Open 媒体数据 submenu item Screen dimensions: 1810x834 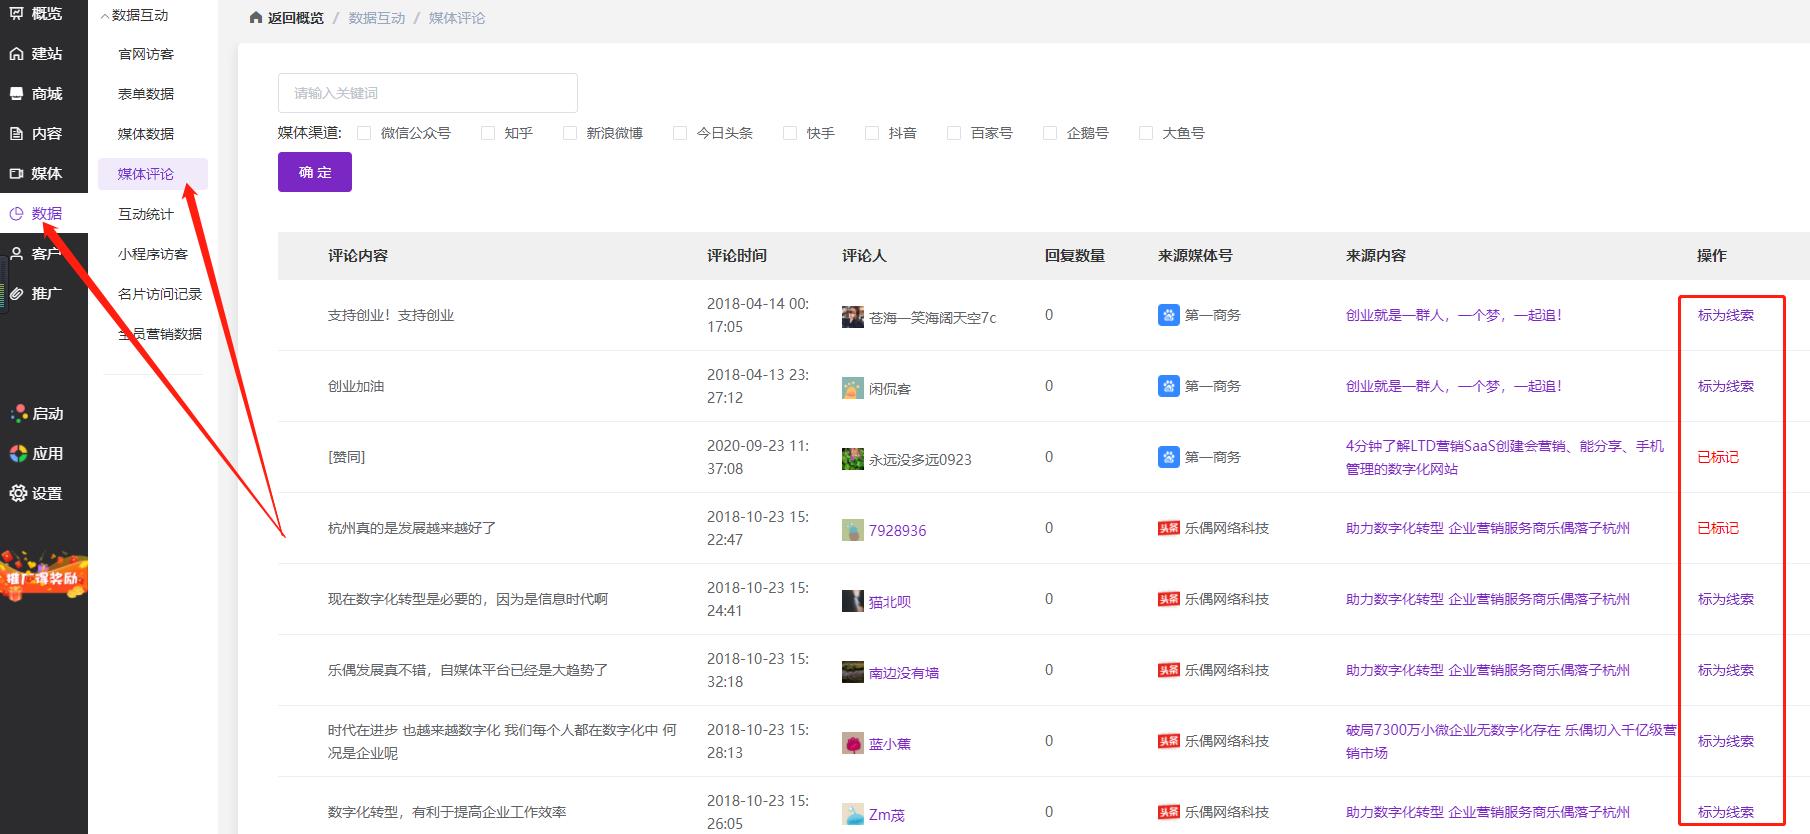(x=146, y=134)
